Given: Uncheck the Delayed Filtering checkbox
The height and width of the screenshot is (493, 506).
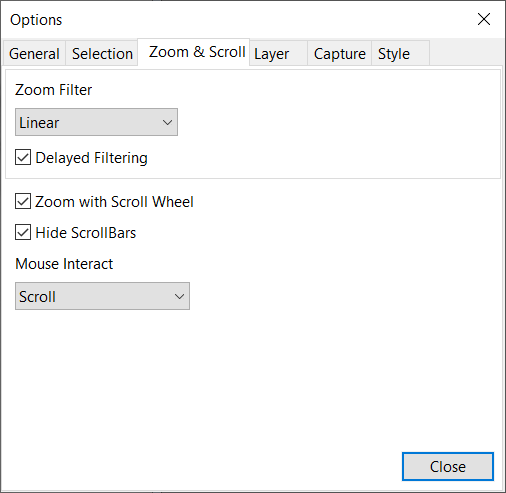Looking at the screenshot, I should (23, 157).
